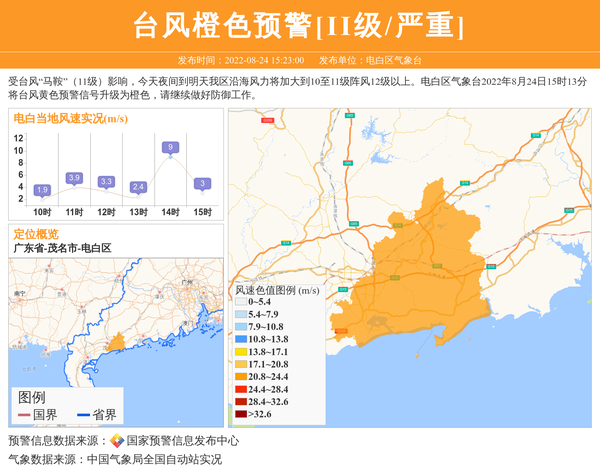Click the 13时 data point labeled 2.4
The width and height of the screenshot is (600, 471).
(138, 187)
